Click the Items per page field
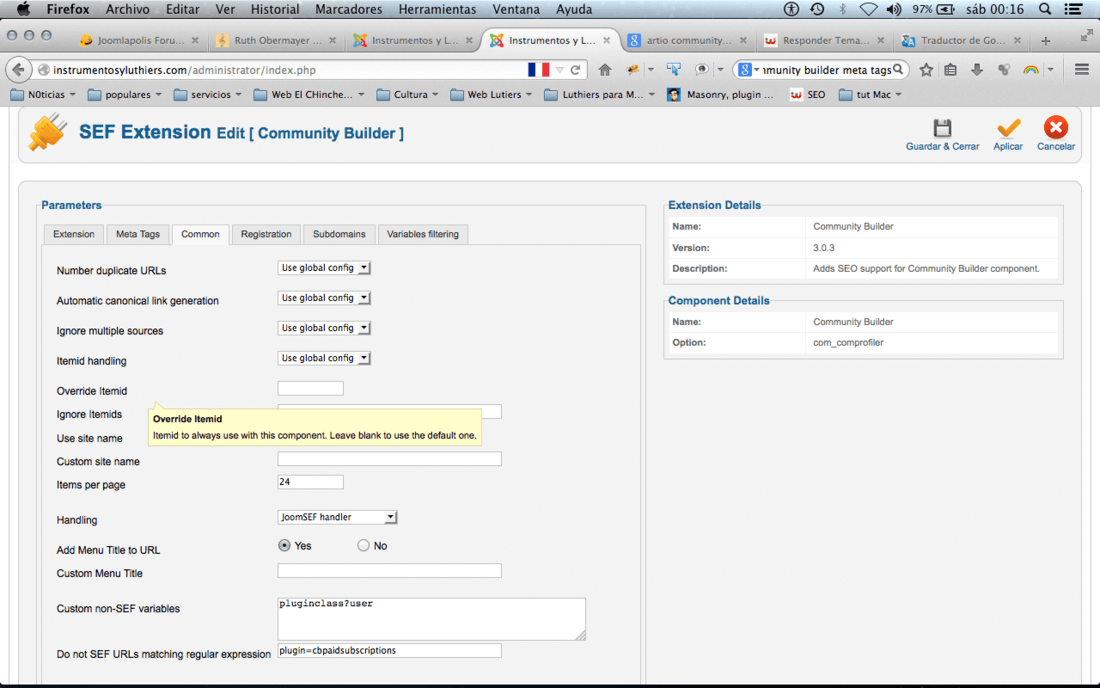1100x688 pixels. pos(310,482)
